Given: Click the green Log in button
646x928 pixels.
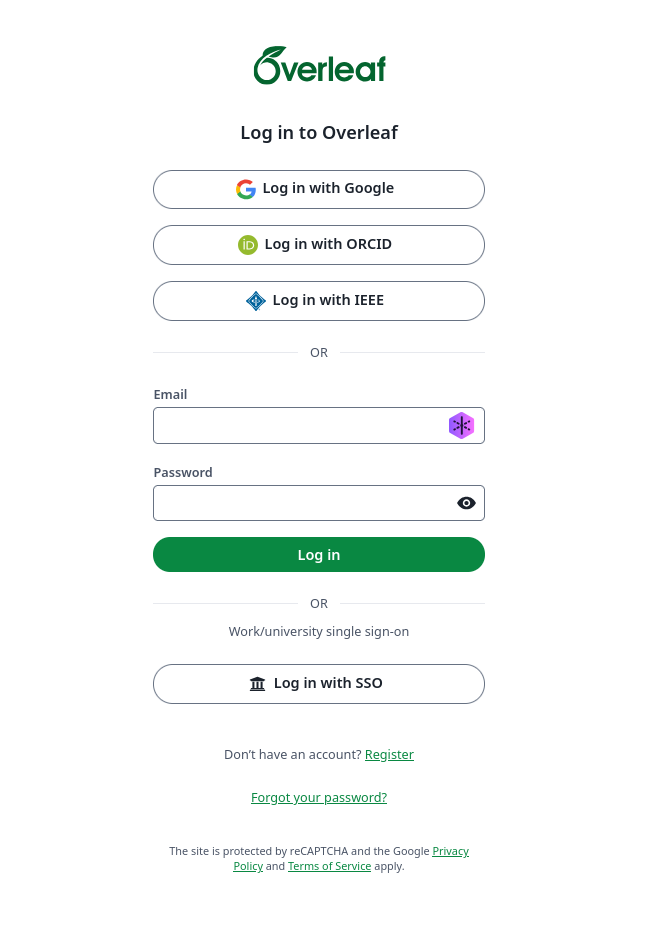Looking at the screenshot, I should [x=319, y=555].
